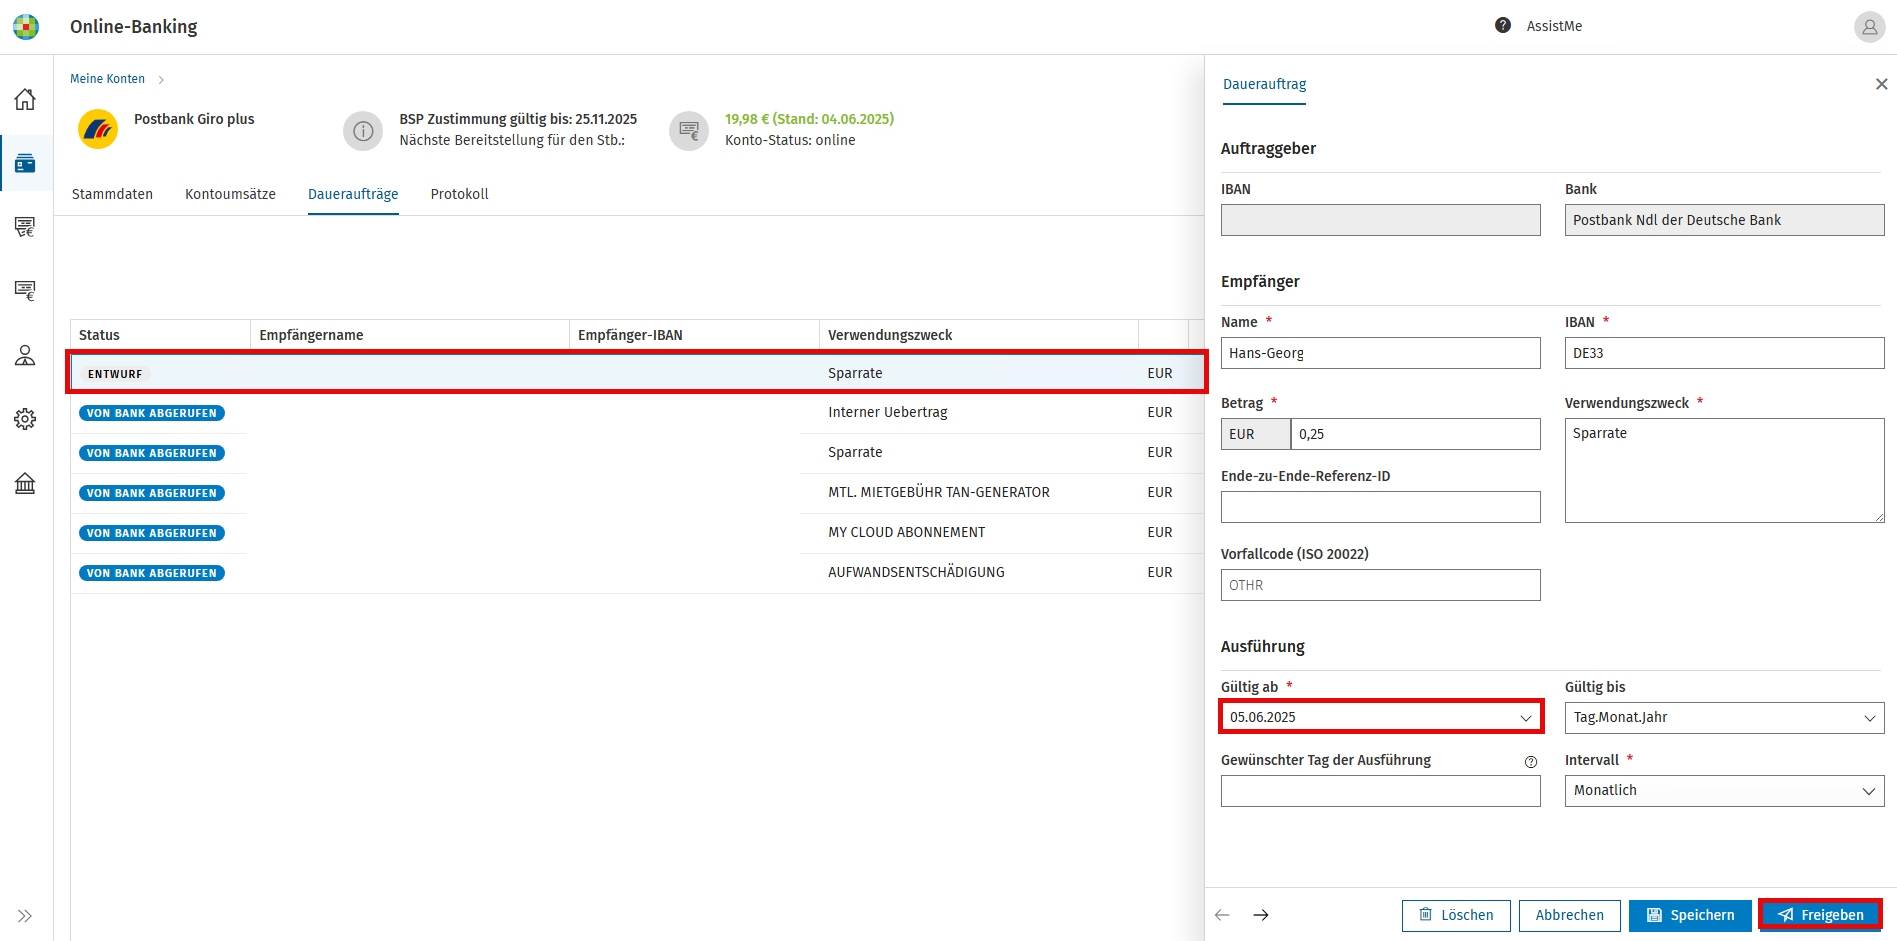Open settings gear in sidebar
The width and height of the screenshot is (1897, 941).
point(25,419)
